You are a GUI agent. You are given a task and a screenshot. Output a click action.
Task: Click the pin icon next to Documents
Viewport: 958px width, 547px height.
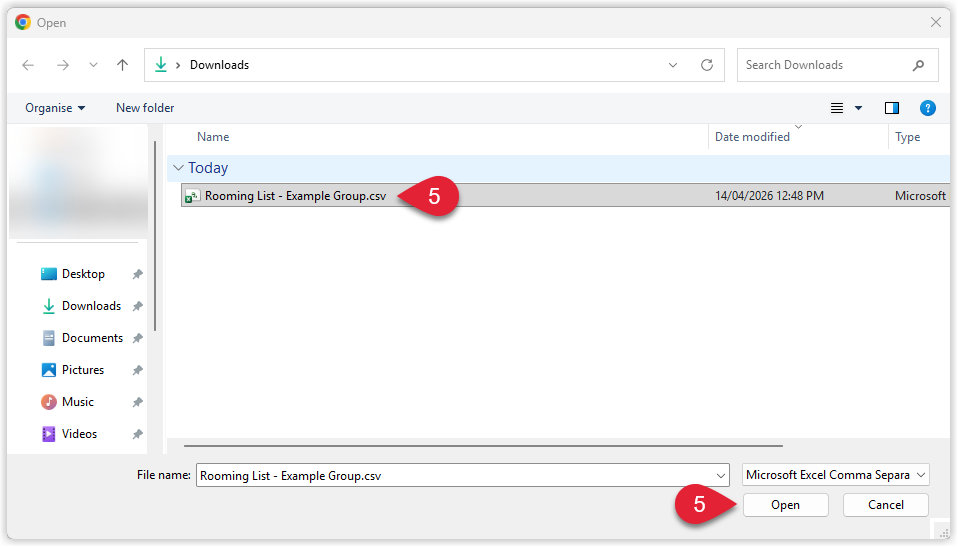[137, 338]
